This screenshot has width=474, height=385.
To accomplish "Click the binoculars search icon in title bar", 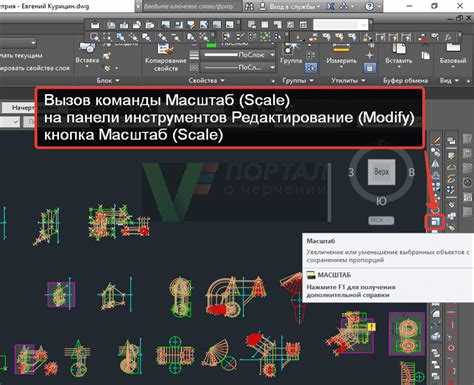I will pyautogui.click(x=249, y=6).
